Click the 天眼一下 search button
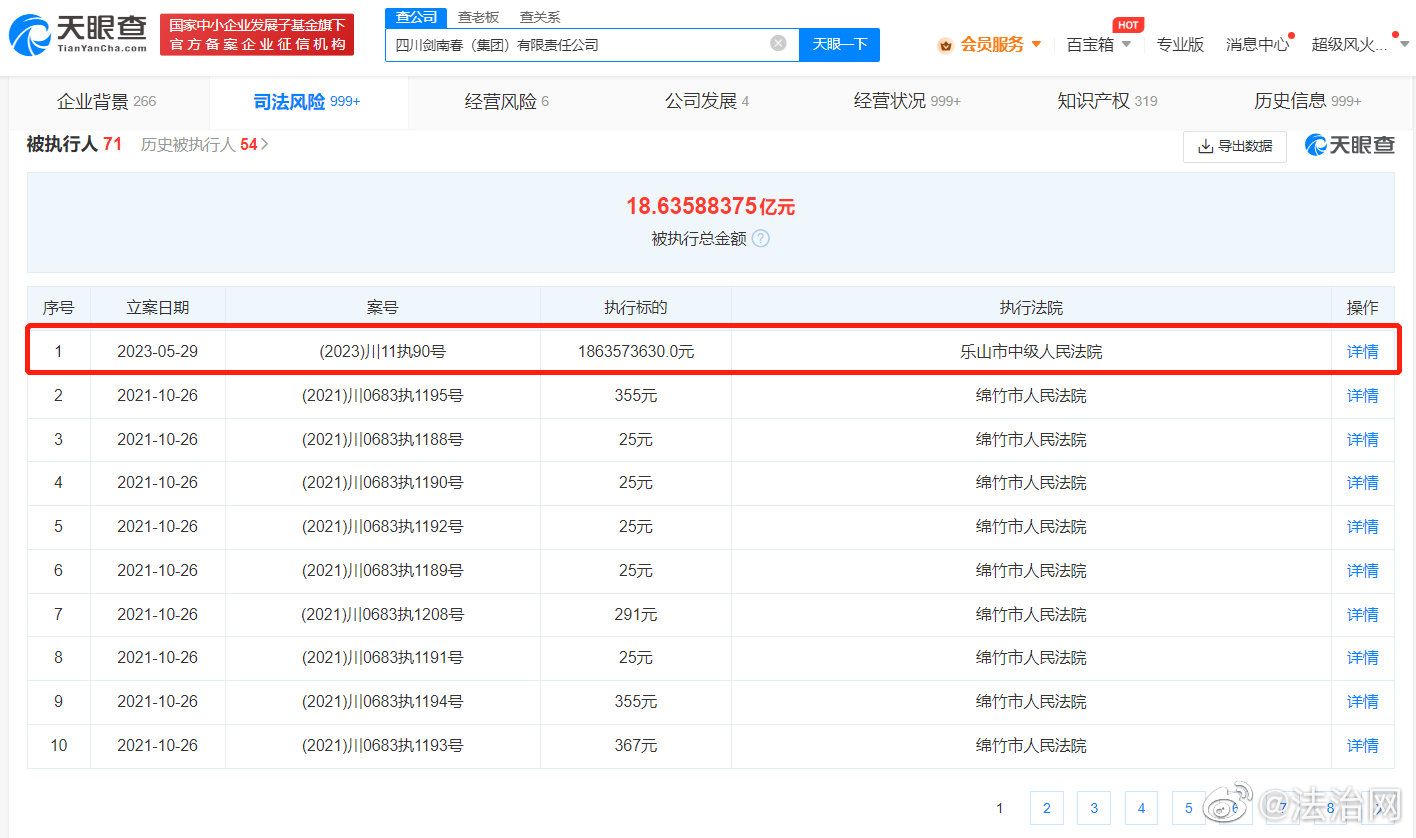1416x838 pixels. click(839, 44)
